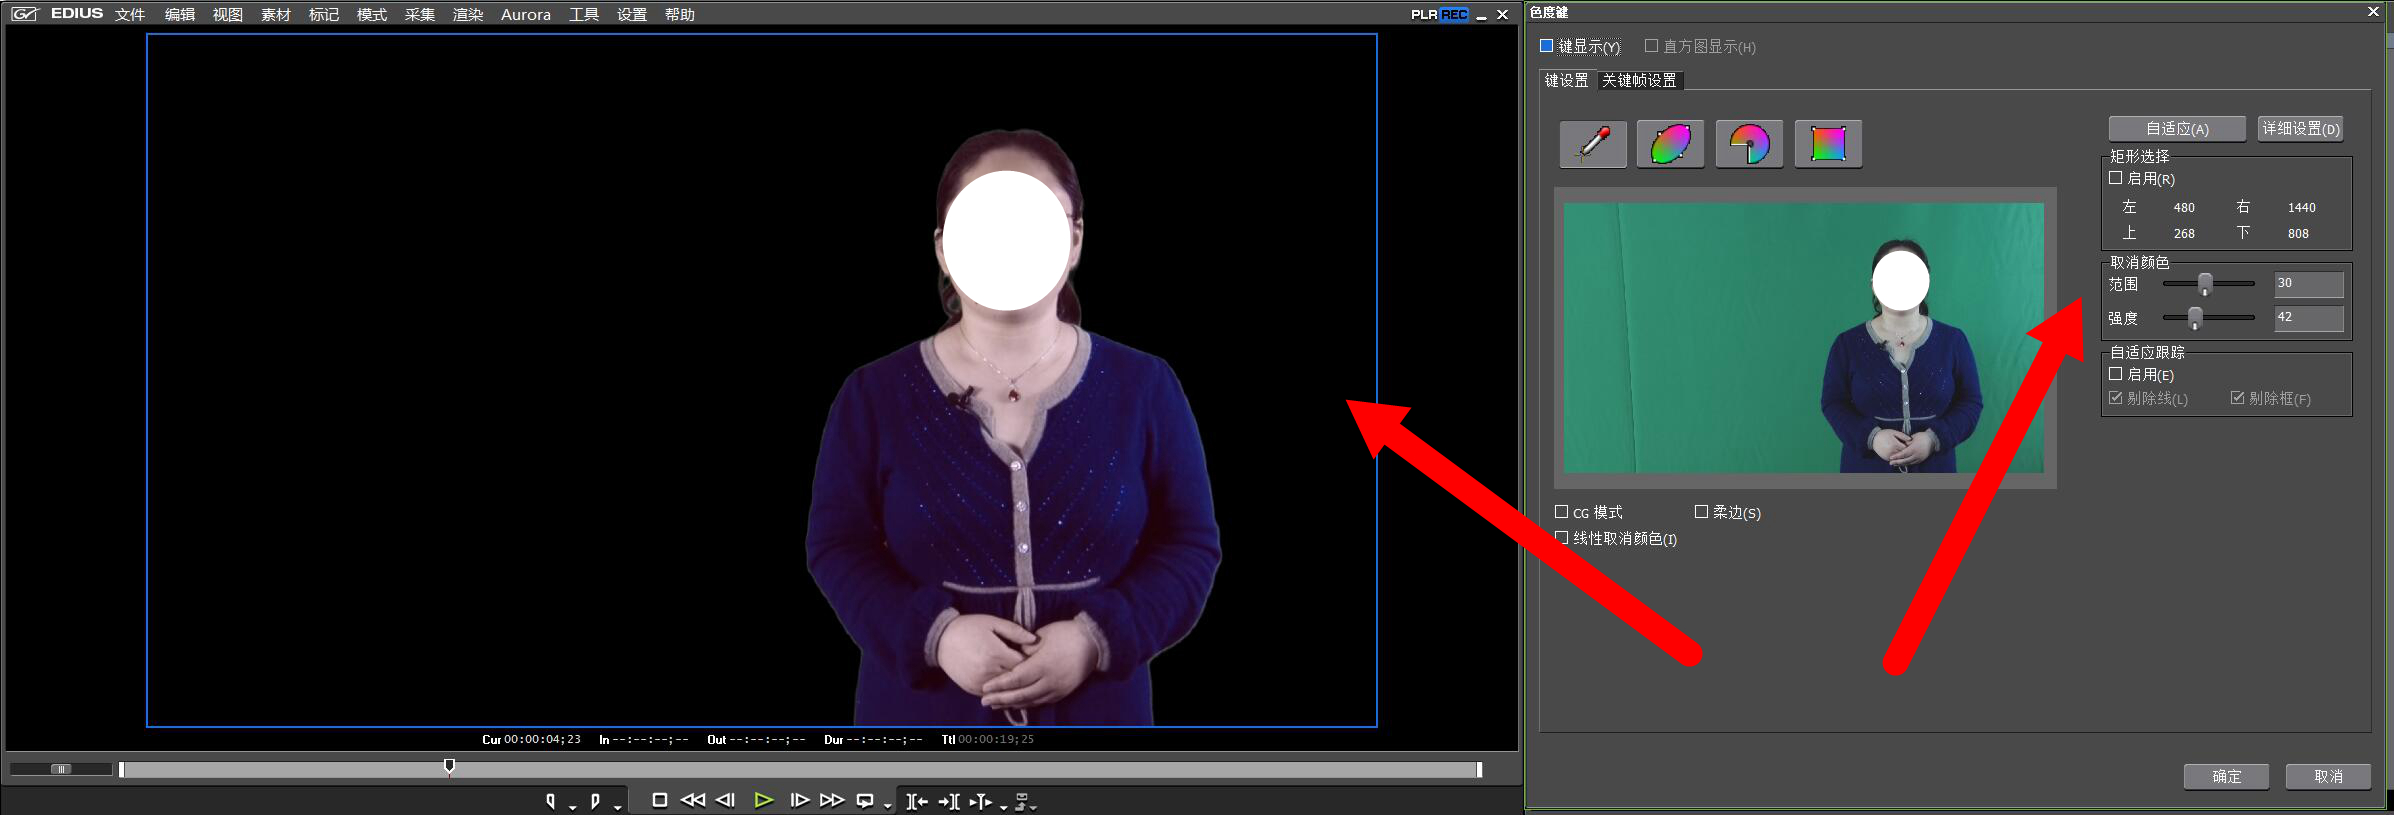The image size is (2394, 815).
Task: Click the shuttle slider control
Action: (x=61, y=769)
